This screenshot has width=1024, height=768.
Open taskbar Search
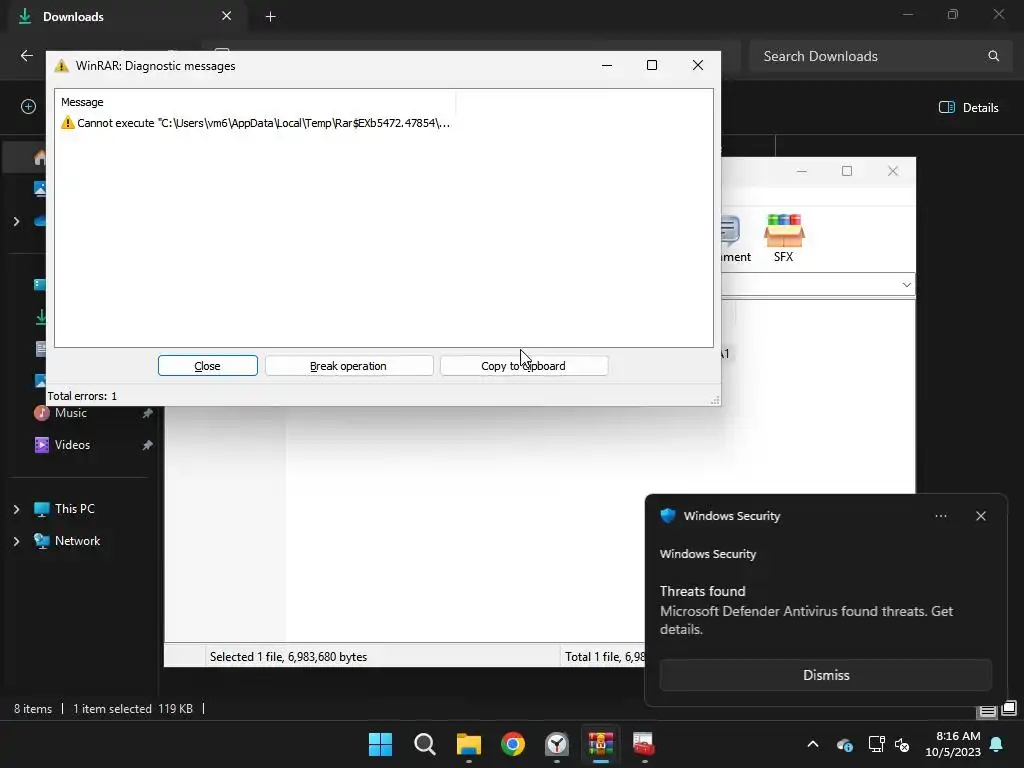(424, 744)
